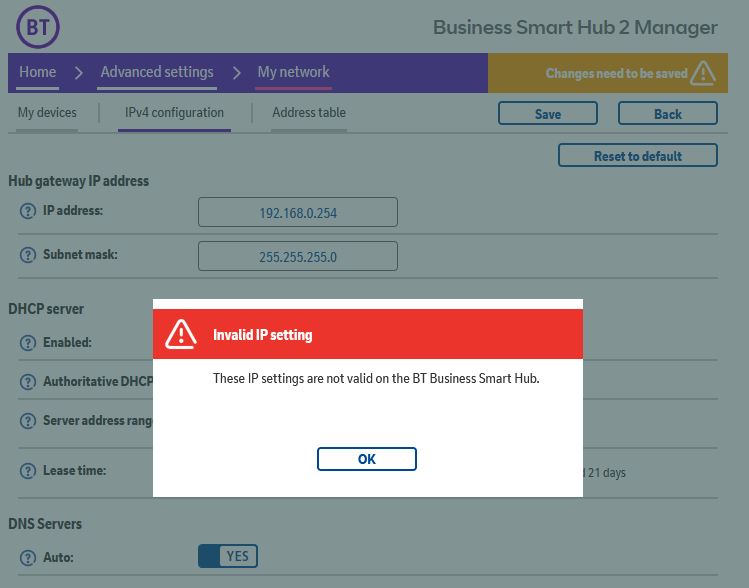Open help icon for DHCP Enabled
Viewport: 749px width, 588px height.
(x=28, y=342)
